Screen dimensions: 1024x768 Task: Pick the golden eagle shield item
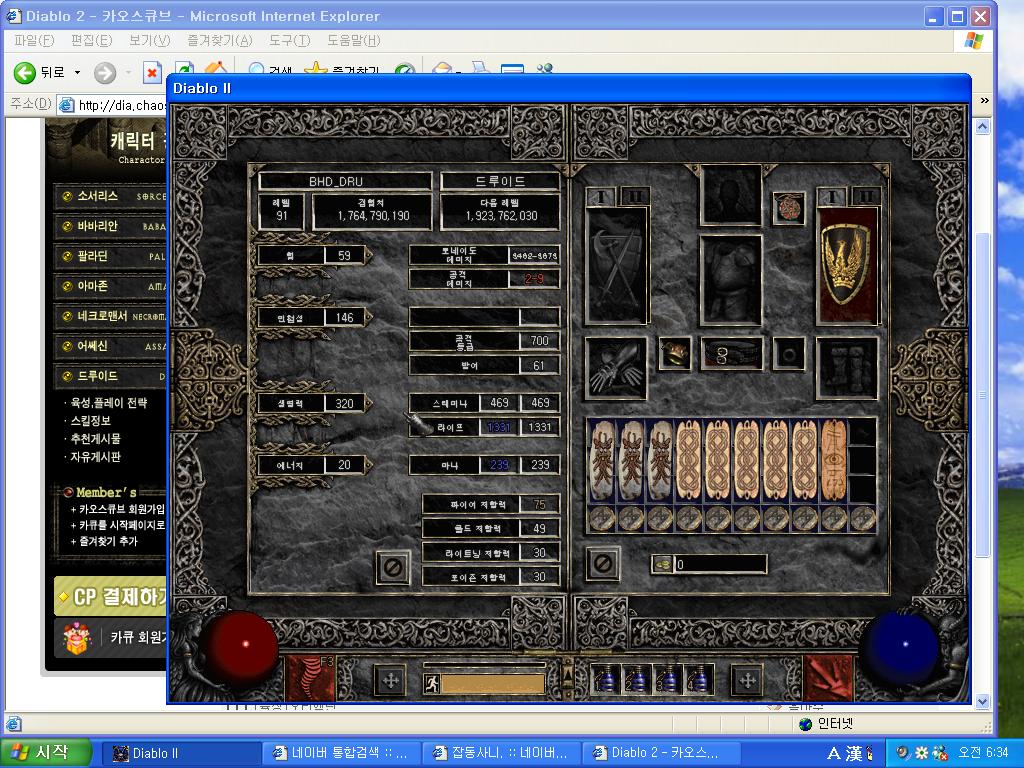click(846, 266)
